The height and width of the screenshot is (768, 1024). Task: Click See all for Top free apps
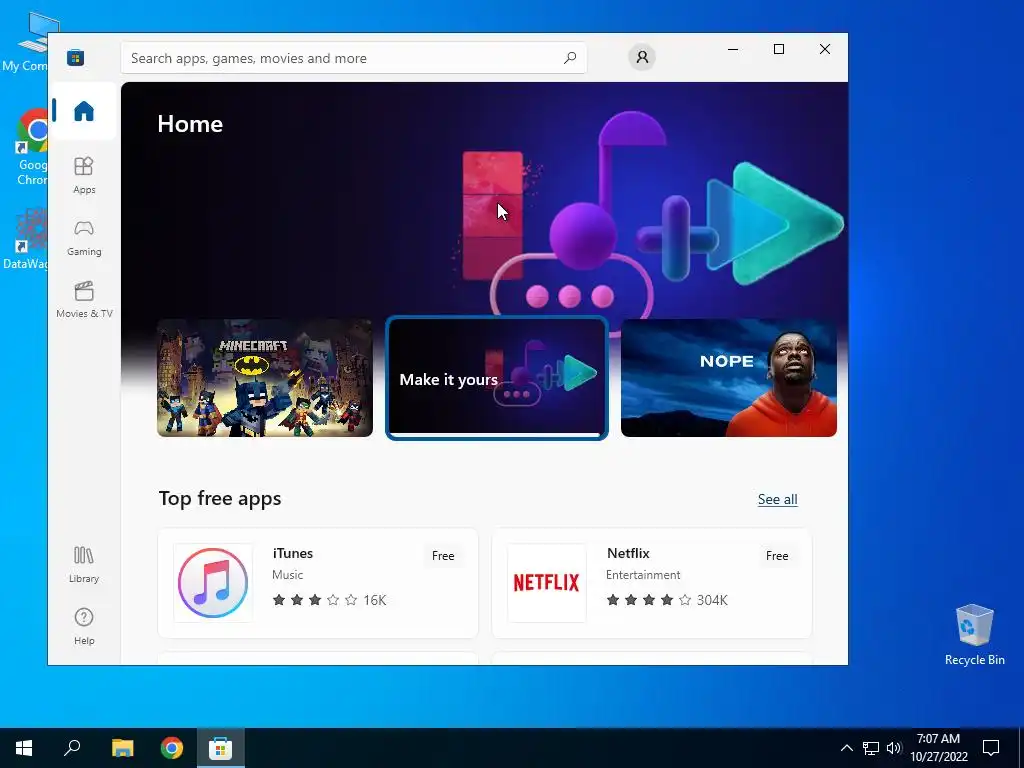coord(777,500)
